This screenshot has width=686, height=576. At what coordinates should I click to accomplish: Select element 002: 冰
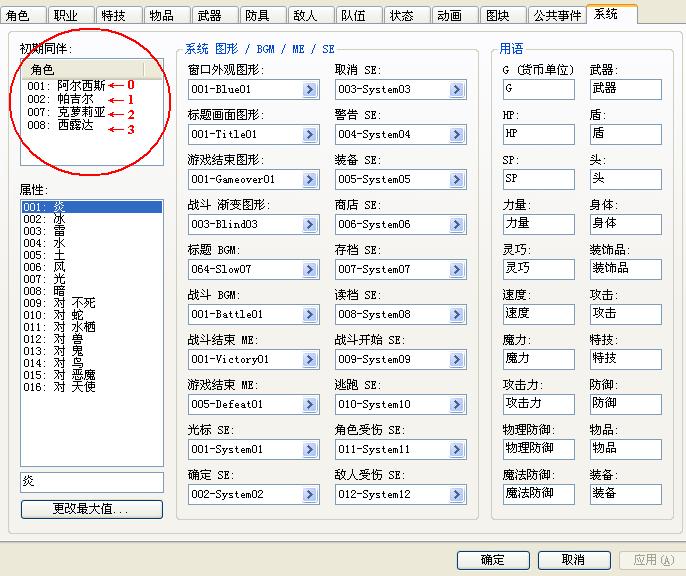coord(92,219)
